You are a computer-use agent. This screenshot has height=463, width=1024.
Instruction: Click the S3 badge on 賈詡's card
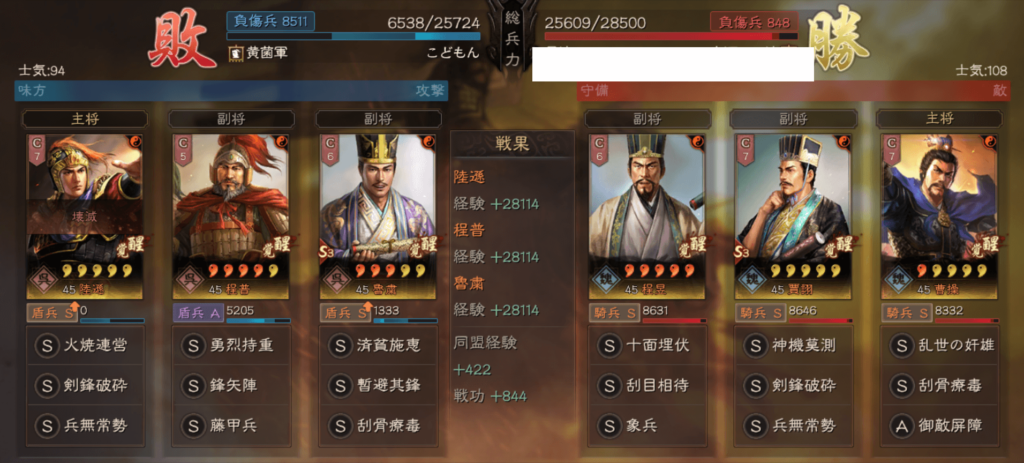click(743, 252)
